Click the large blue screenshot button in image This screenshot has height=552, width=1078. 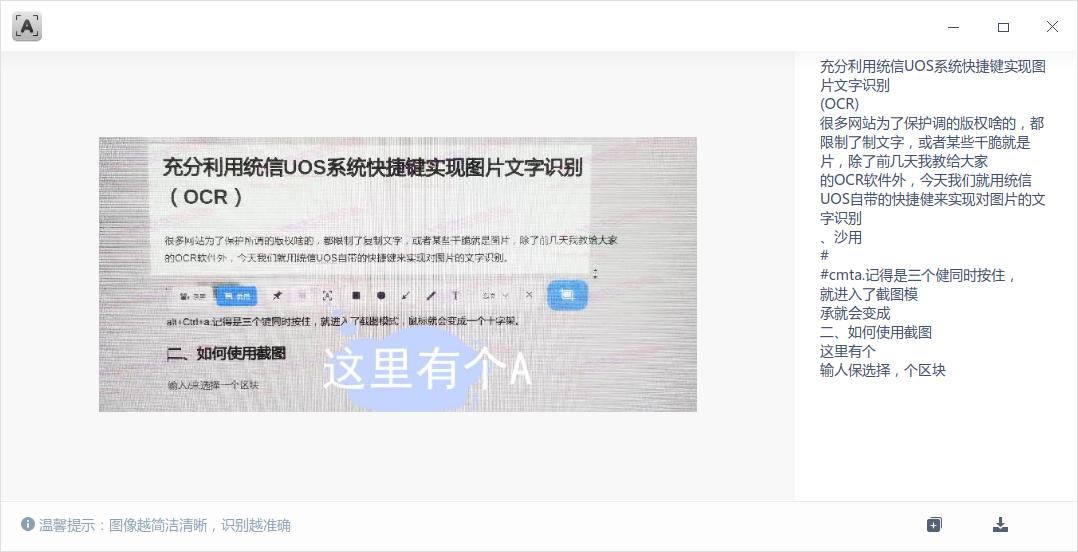(567, 295)
